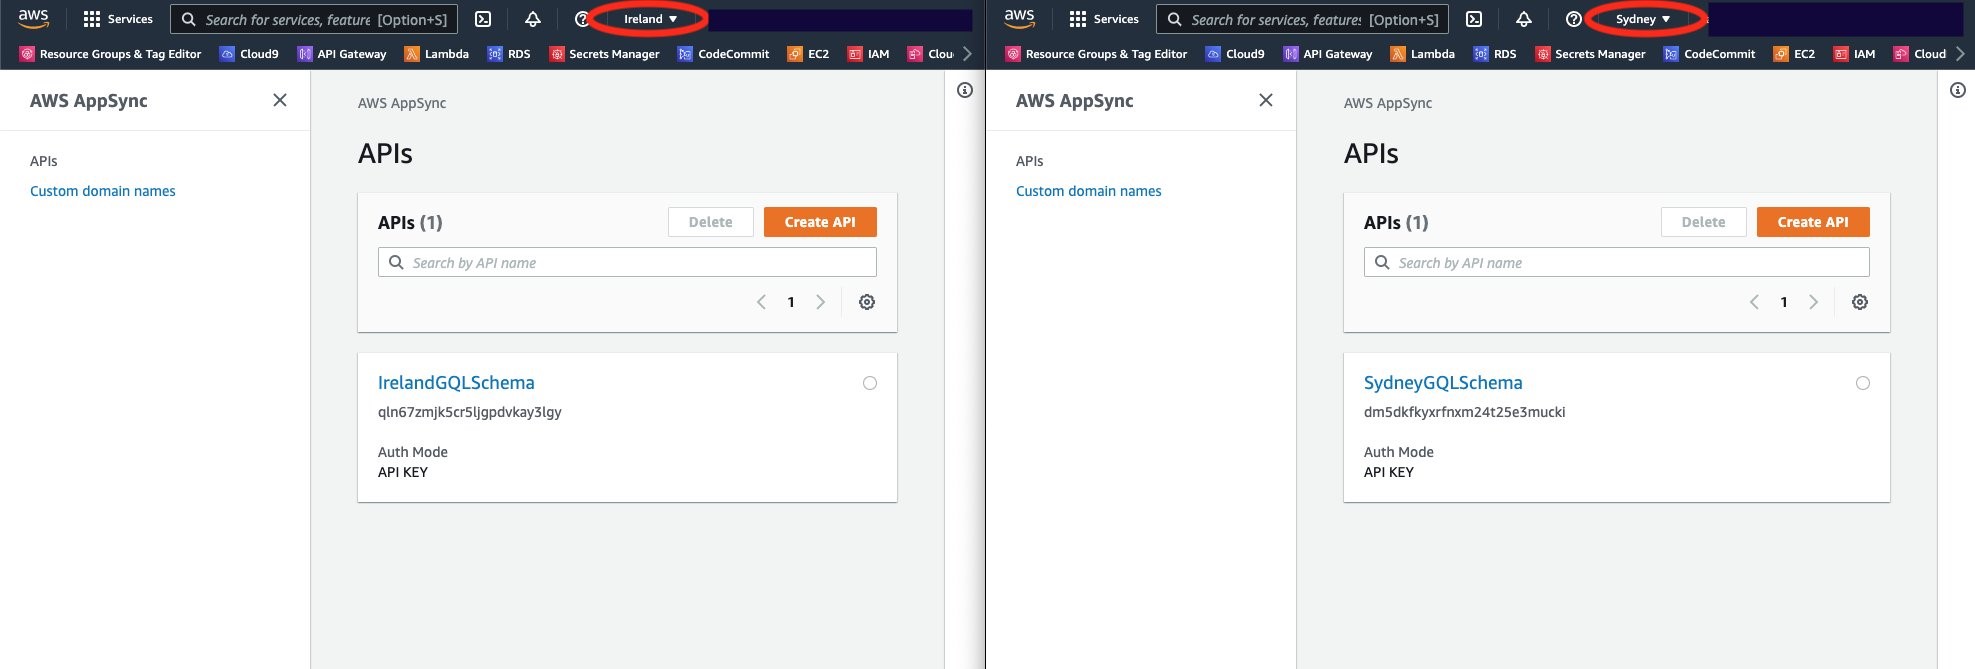Open the API Gateway shortcut in Sydney window
1975x669 pixels.
1328,54
